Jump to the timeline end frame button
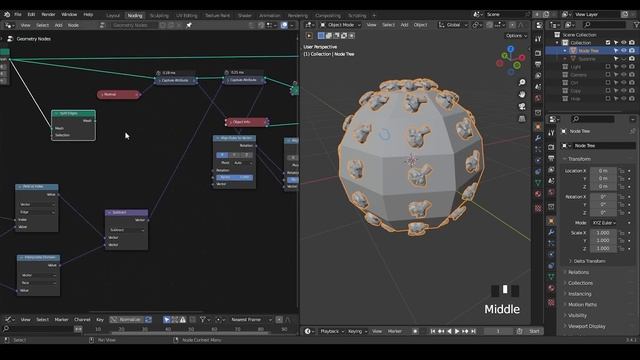 (x=473, y=331)
